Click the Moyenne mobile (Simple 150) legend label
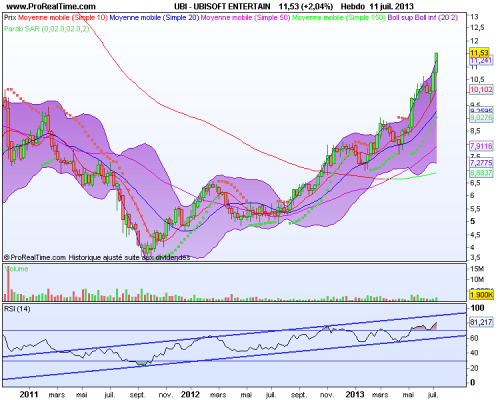The image size is (500, 400). (x=339, y=17)
